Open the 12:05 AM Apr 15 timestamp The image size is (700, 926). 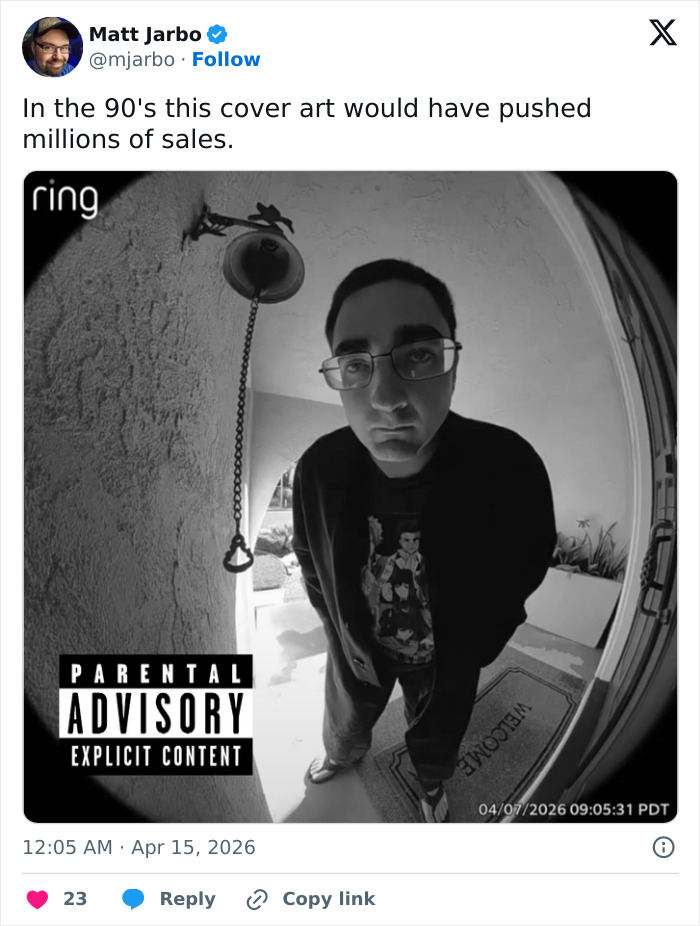pyautogui.click(x=139, y=847)
